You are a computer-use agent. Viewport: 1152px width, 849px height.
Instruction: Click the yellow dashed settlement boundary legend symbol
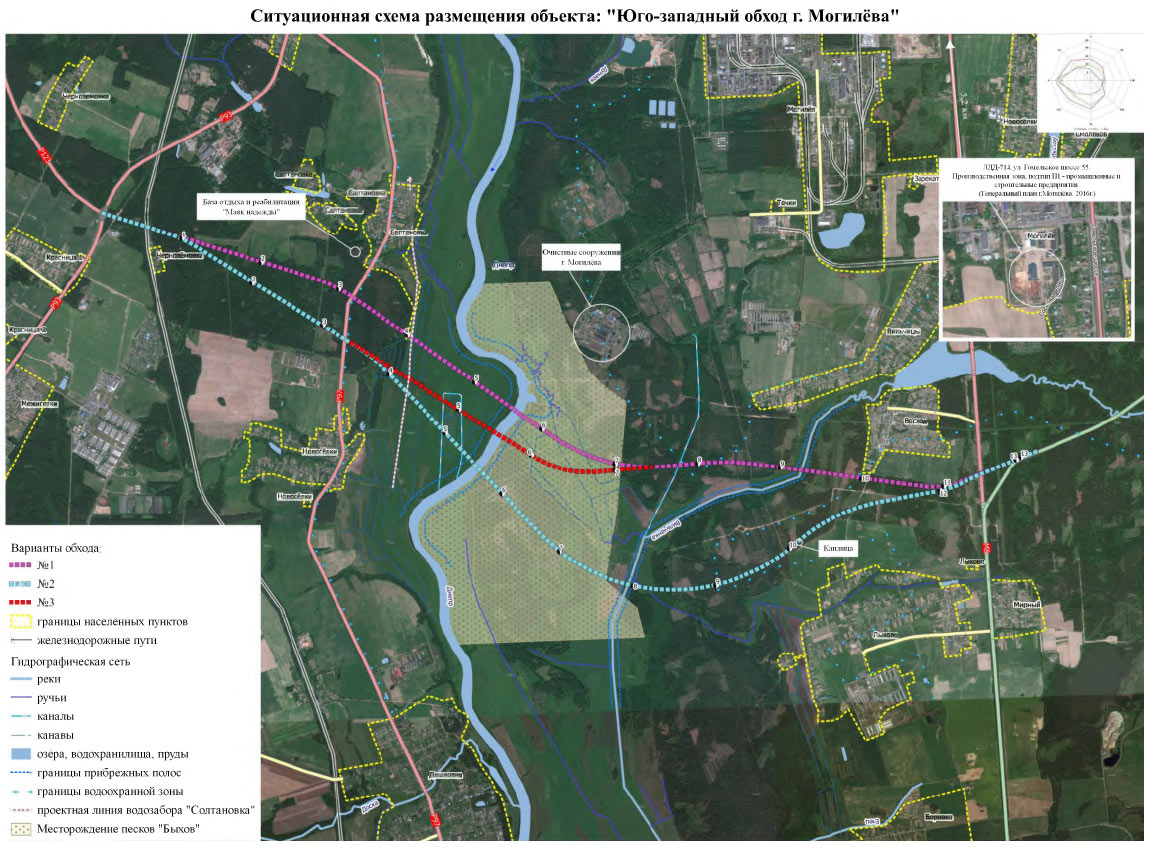26,622
